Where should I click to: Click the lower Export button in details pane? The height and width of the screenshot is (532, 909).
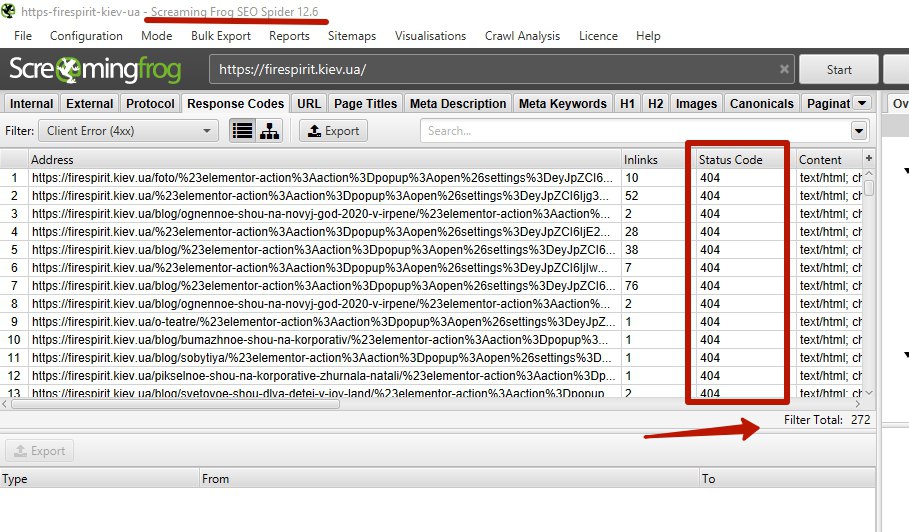39,451
